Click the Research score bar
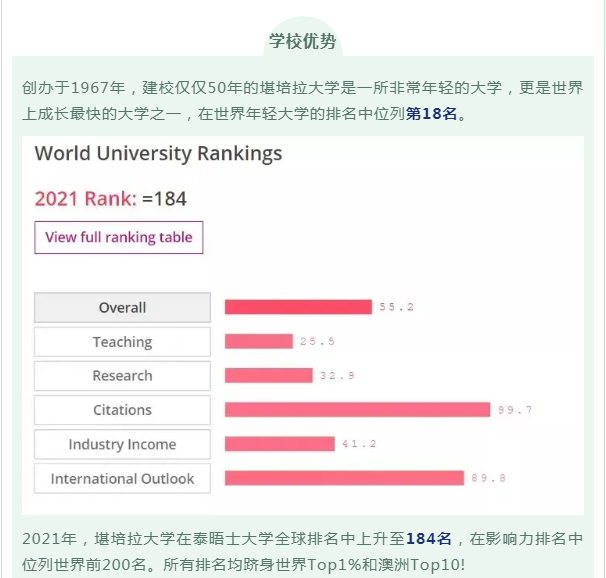The width and height of the screenshot is (606, 578). point(268,375)
